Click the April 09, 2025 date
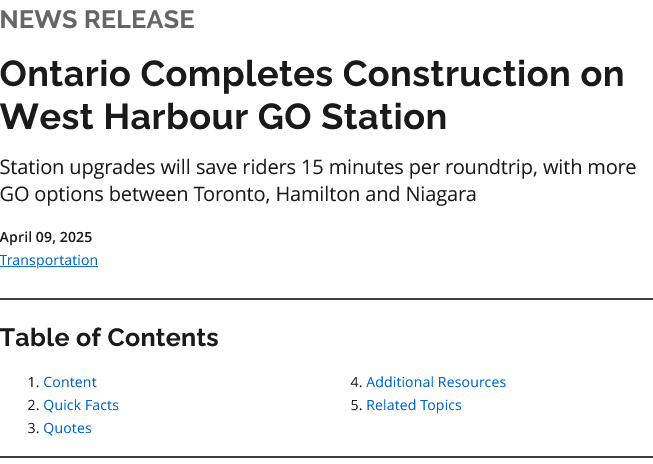653x464 pixels. 46,237
